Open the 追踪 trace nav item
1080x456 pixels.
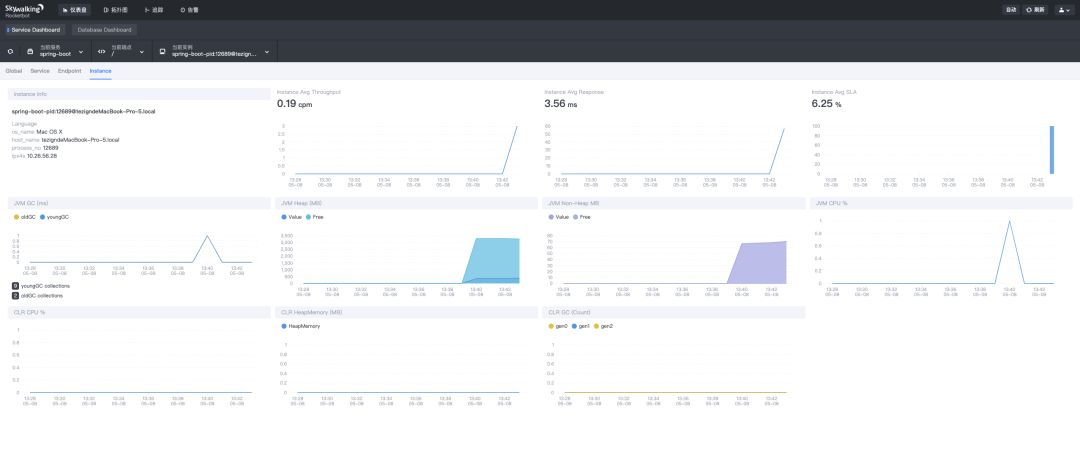coord(154,10)
